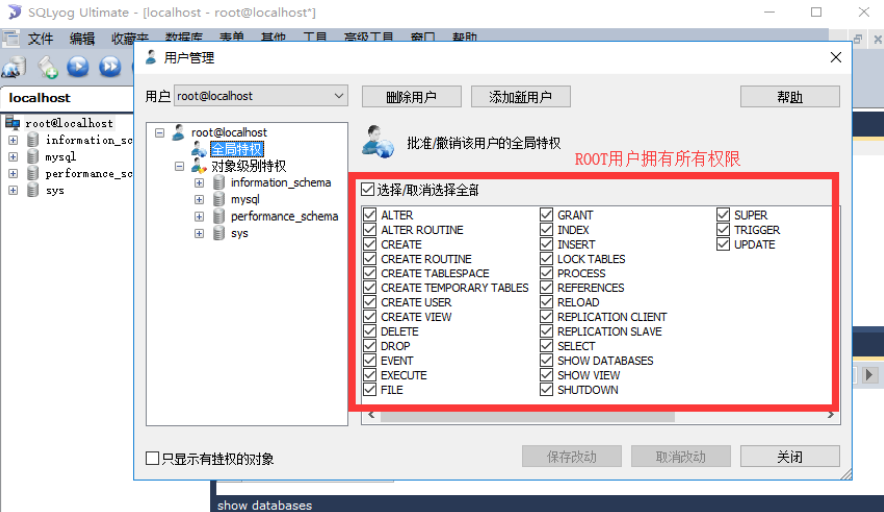The width and height of the screenshot is (884, 512).
Task: Click the 取消改动 button
Action: point(680,456)
